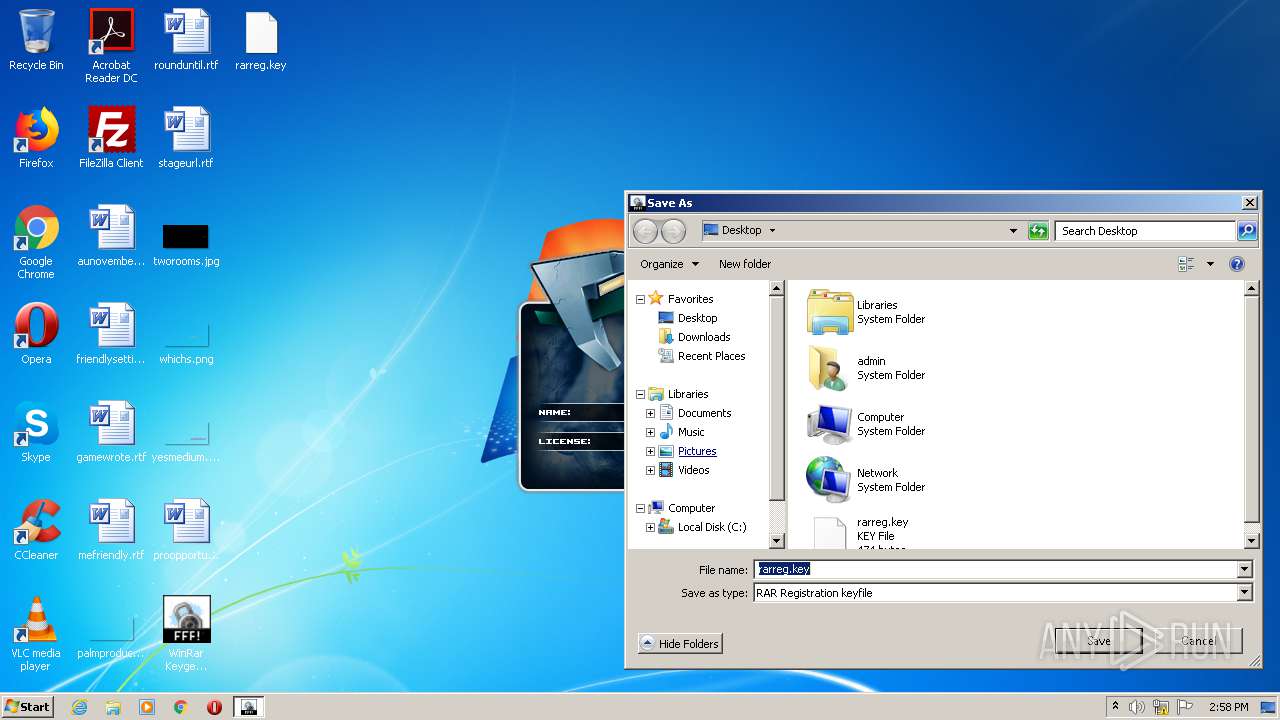
Task: Expand the Music library node
Action: [x=650, y=432]
